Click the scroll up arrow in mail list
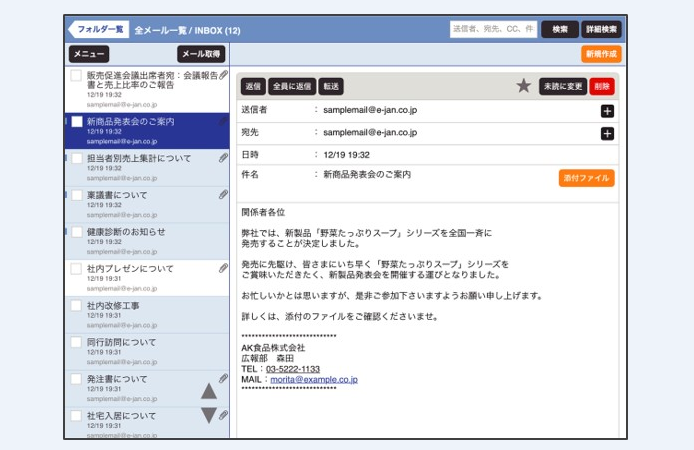 point(208,391)
